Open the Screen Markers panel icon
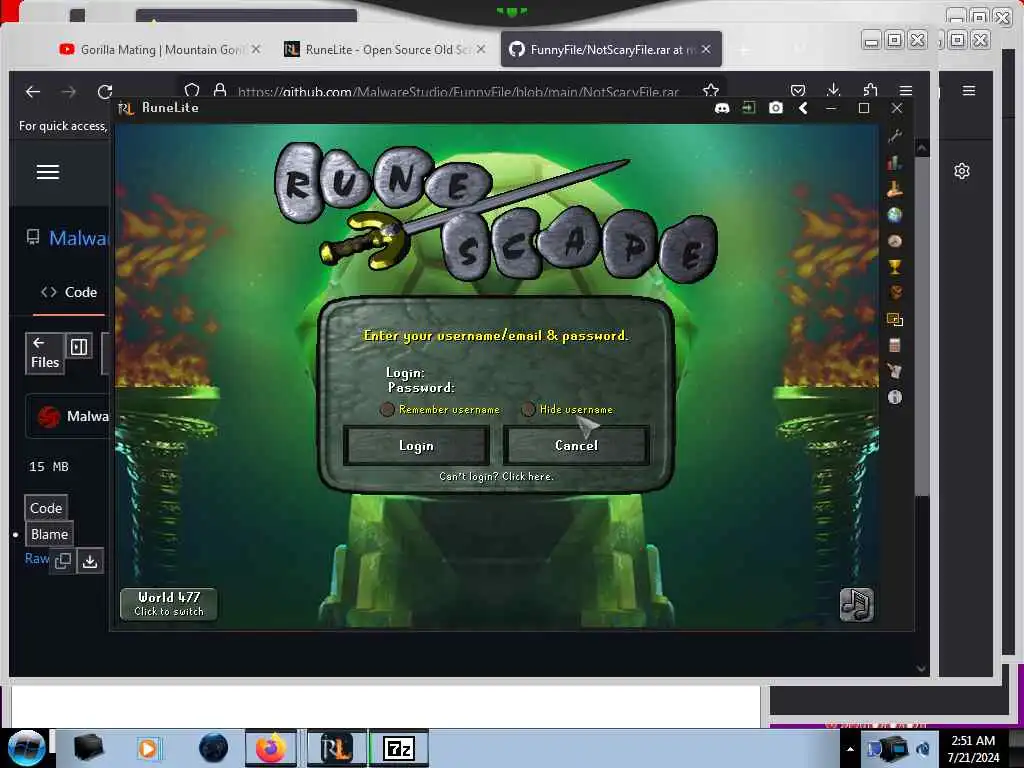This screenshot has height=768, width=1024. pyautogui.click(x=895, y=319)
